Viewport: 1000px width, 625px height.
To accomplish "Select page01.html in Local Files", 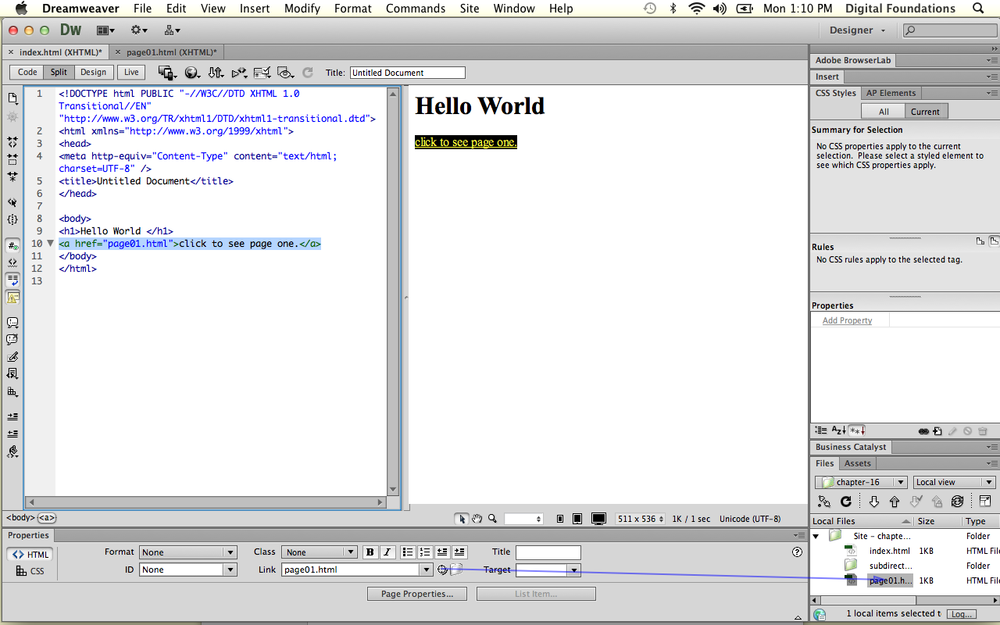I will pyautogui.click(x=890, y=580).
